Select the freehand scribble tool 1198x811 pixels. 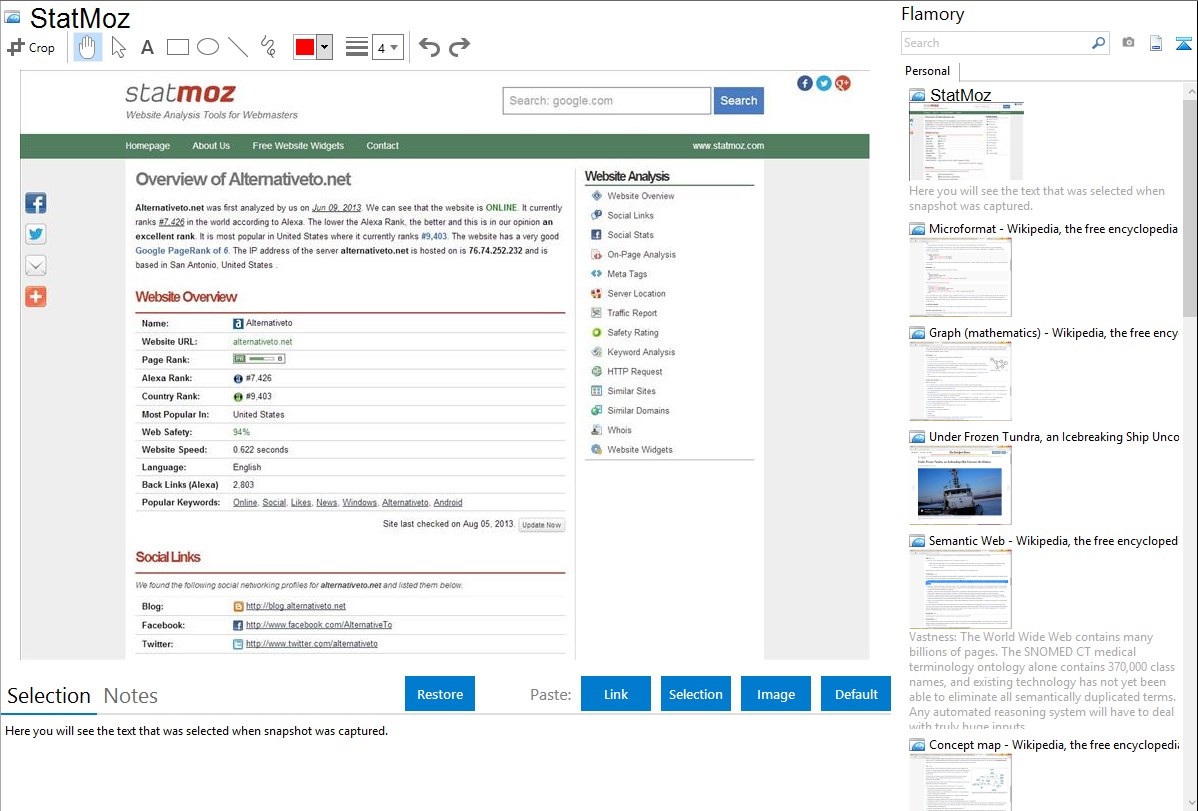click(268, 47)
